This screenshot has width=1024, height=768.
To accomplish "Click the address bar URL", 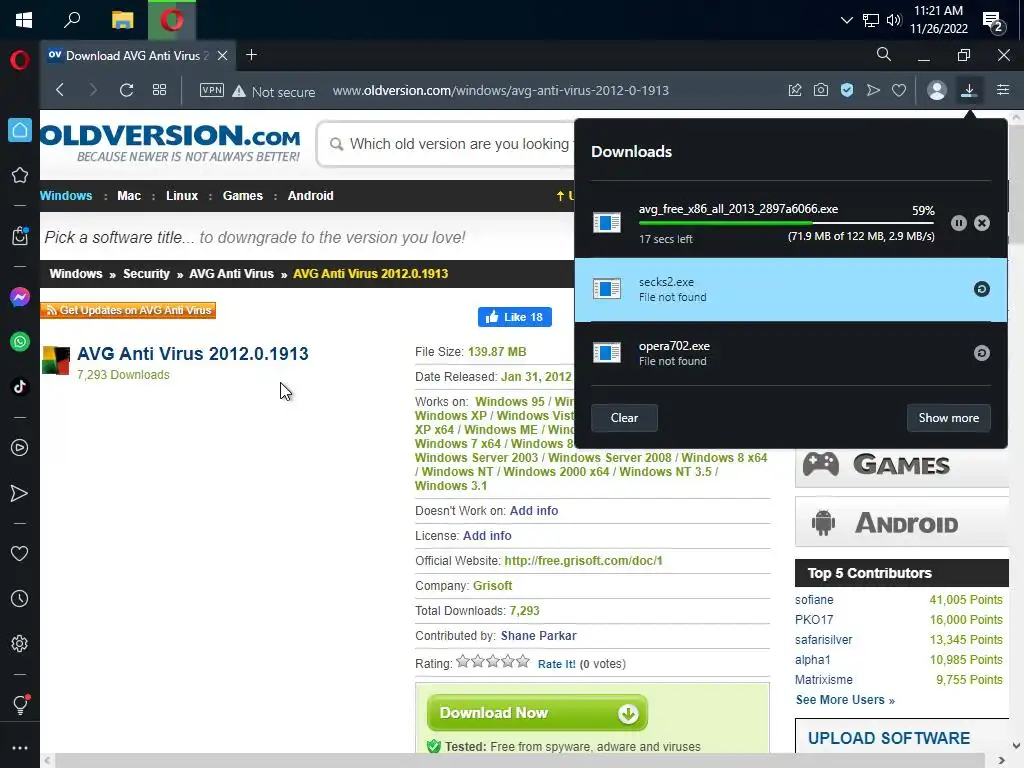I will click(x=501, y=91).
